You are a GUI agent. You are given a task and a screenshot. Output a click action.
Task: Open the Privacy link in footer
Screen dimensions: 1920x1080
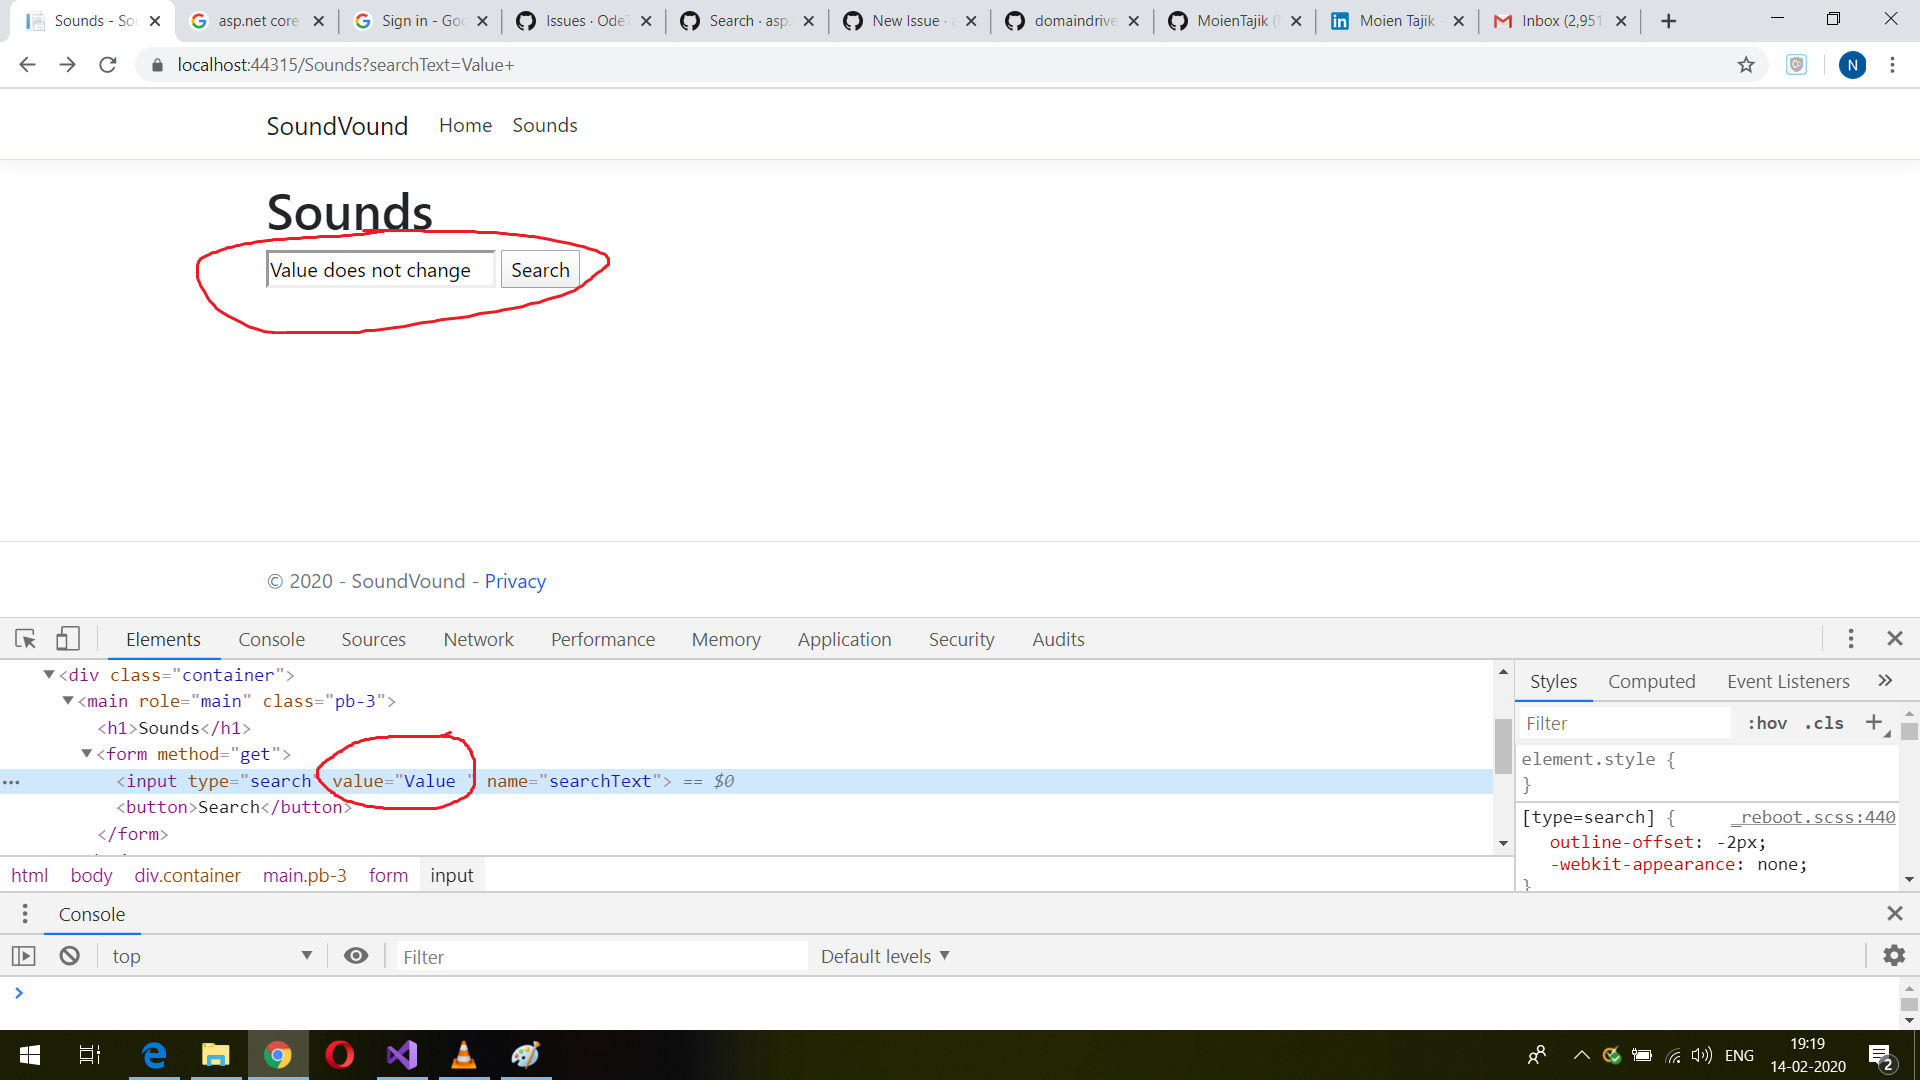pyautogui.click(x=515, y=580)
